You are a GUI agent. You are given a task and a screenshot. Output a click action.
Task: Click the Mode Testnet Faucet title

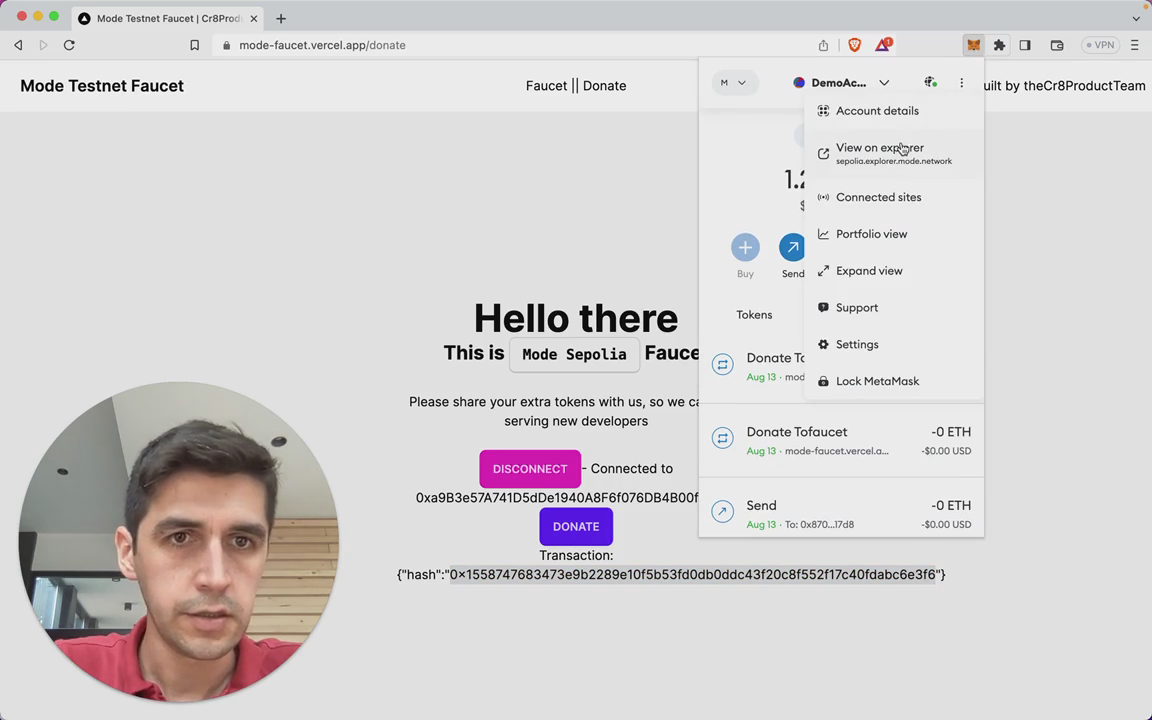click(x=102, y=86)
